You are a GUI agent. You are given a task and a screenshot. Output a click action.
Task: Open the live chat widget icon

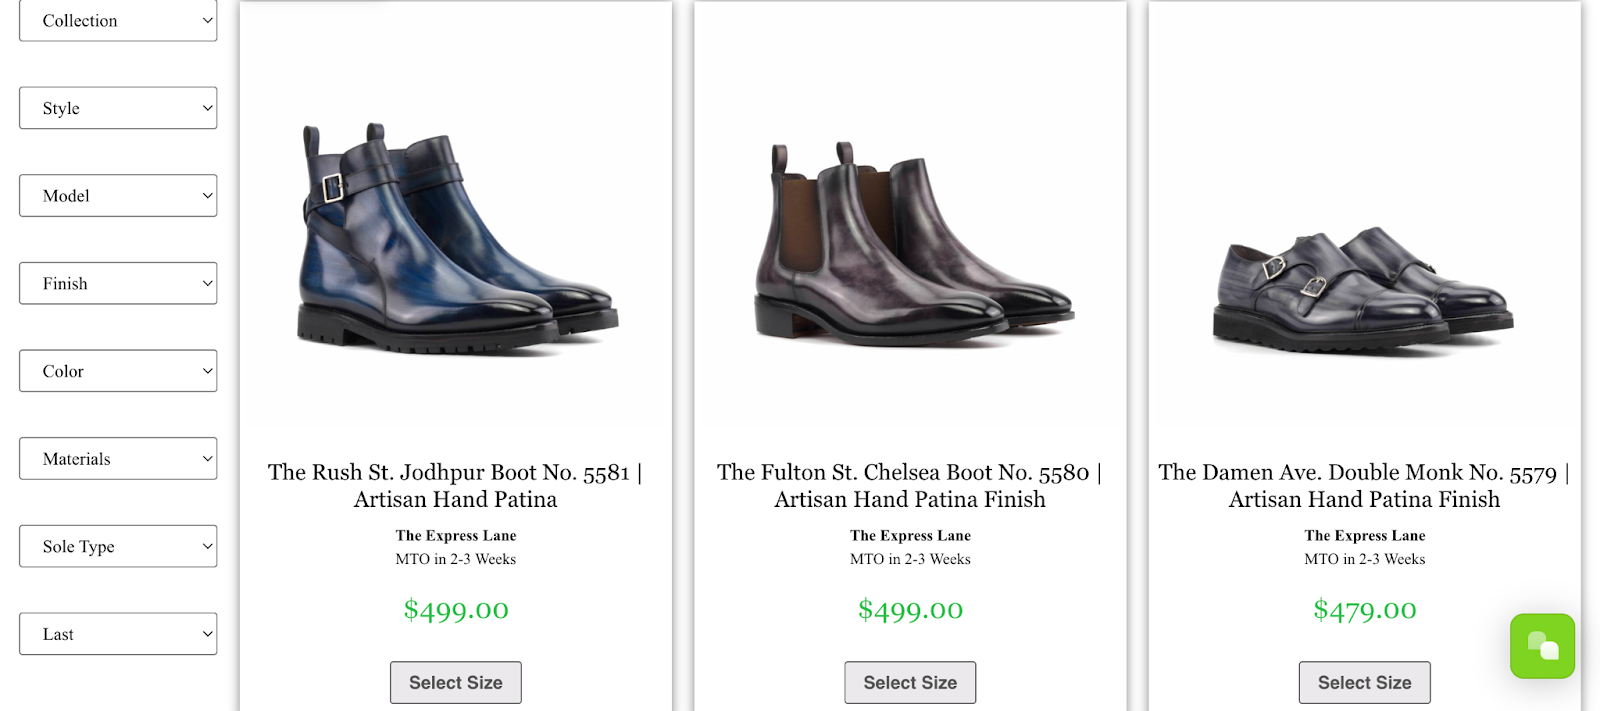pos(1541,646)
